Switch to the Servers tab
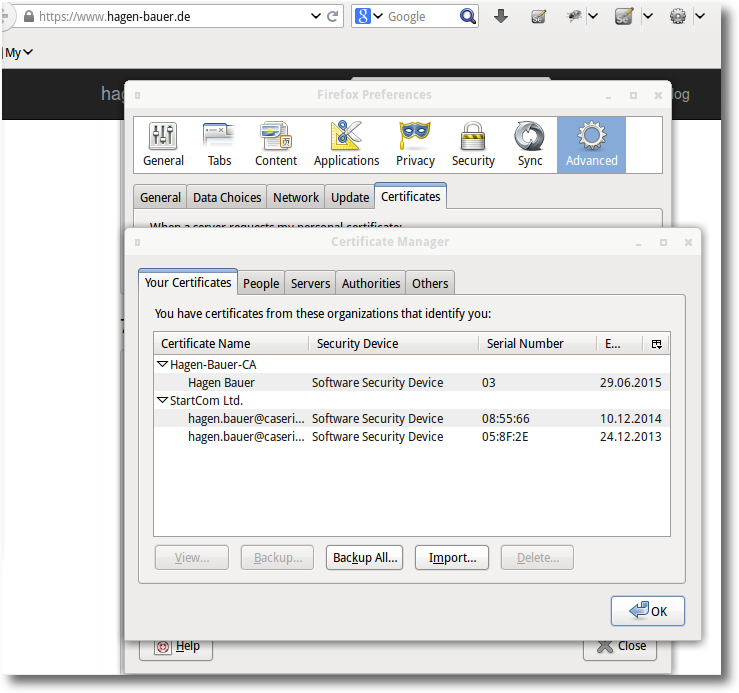 pyautogui.click(x=310, y=283)
